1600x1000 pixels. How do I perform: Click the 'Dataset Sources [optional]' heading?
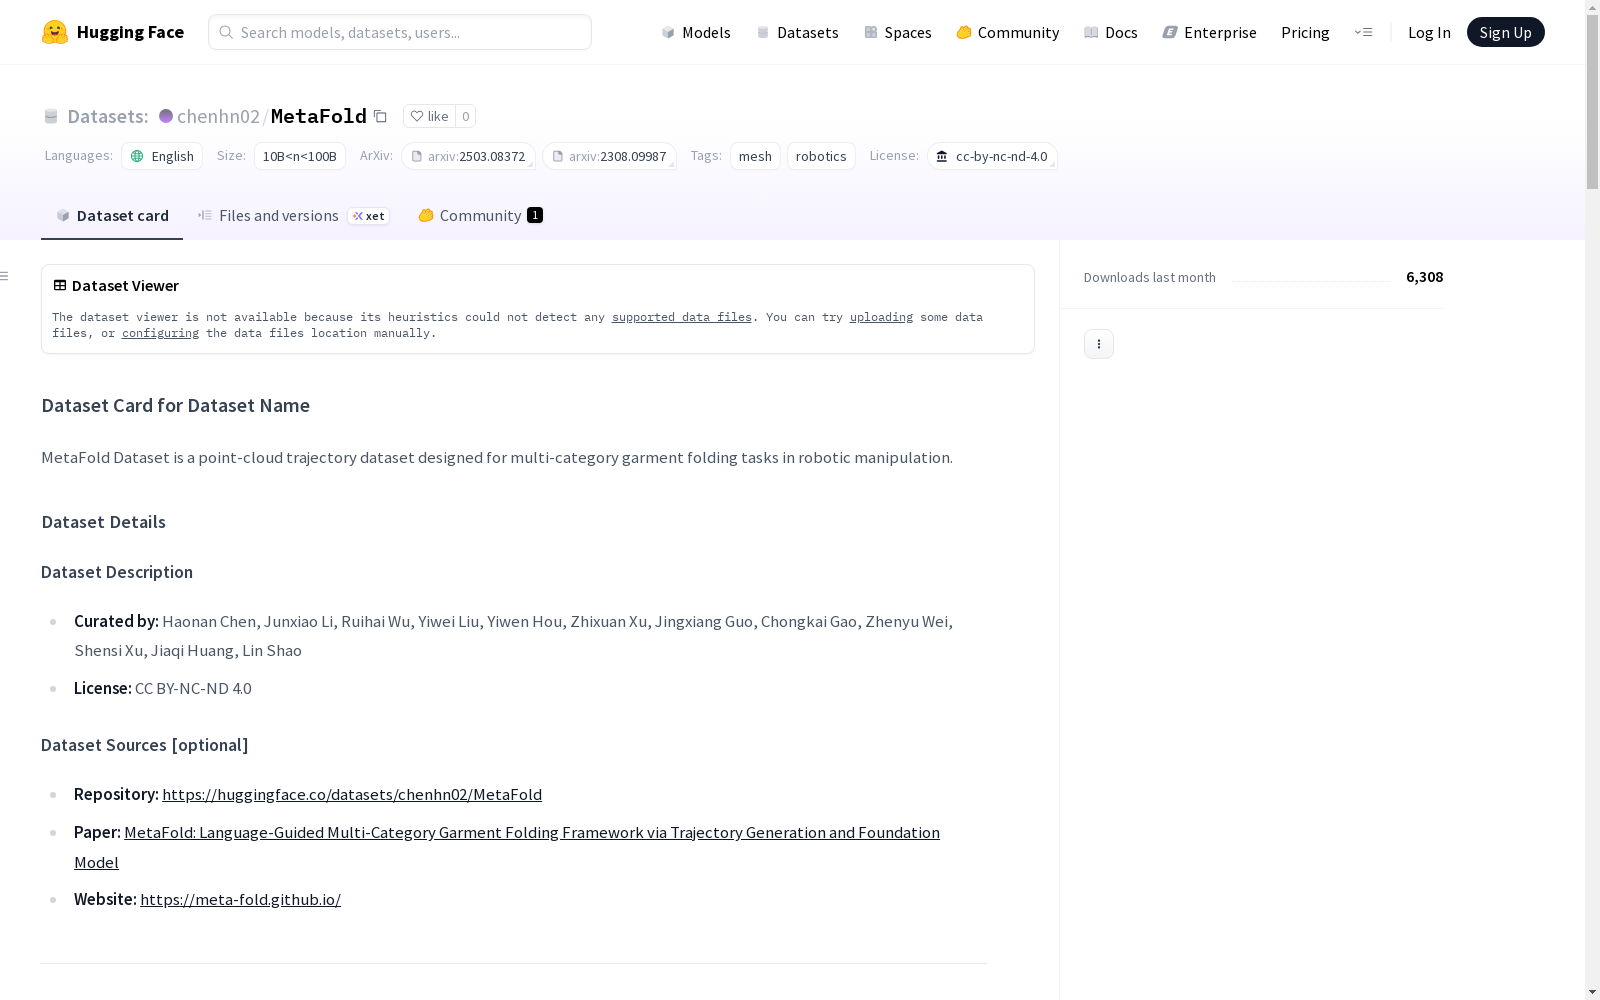pyautogui.click(x=145, y=745)
